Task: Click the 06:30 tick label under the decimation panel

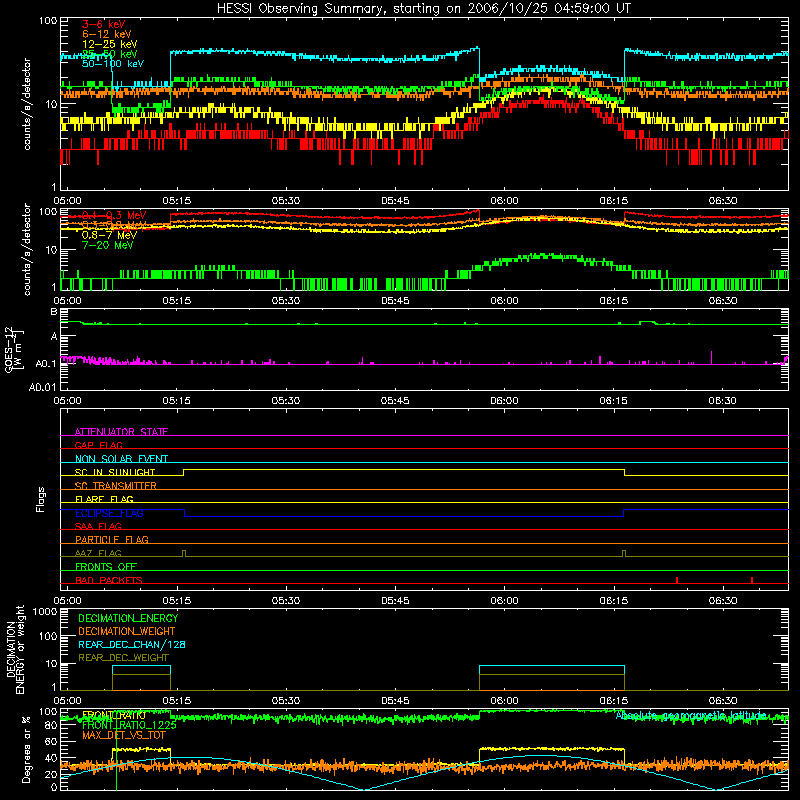Action: (722, 701)
